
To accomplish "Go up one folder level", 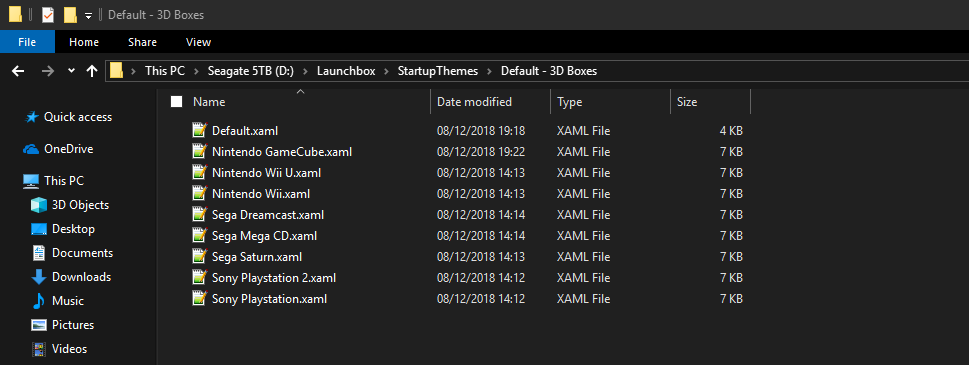I will [x=92, y=71].
